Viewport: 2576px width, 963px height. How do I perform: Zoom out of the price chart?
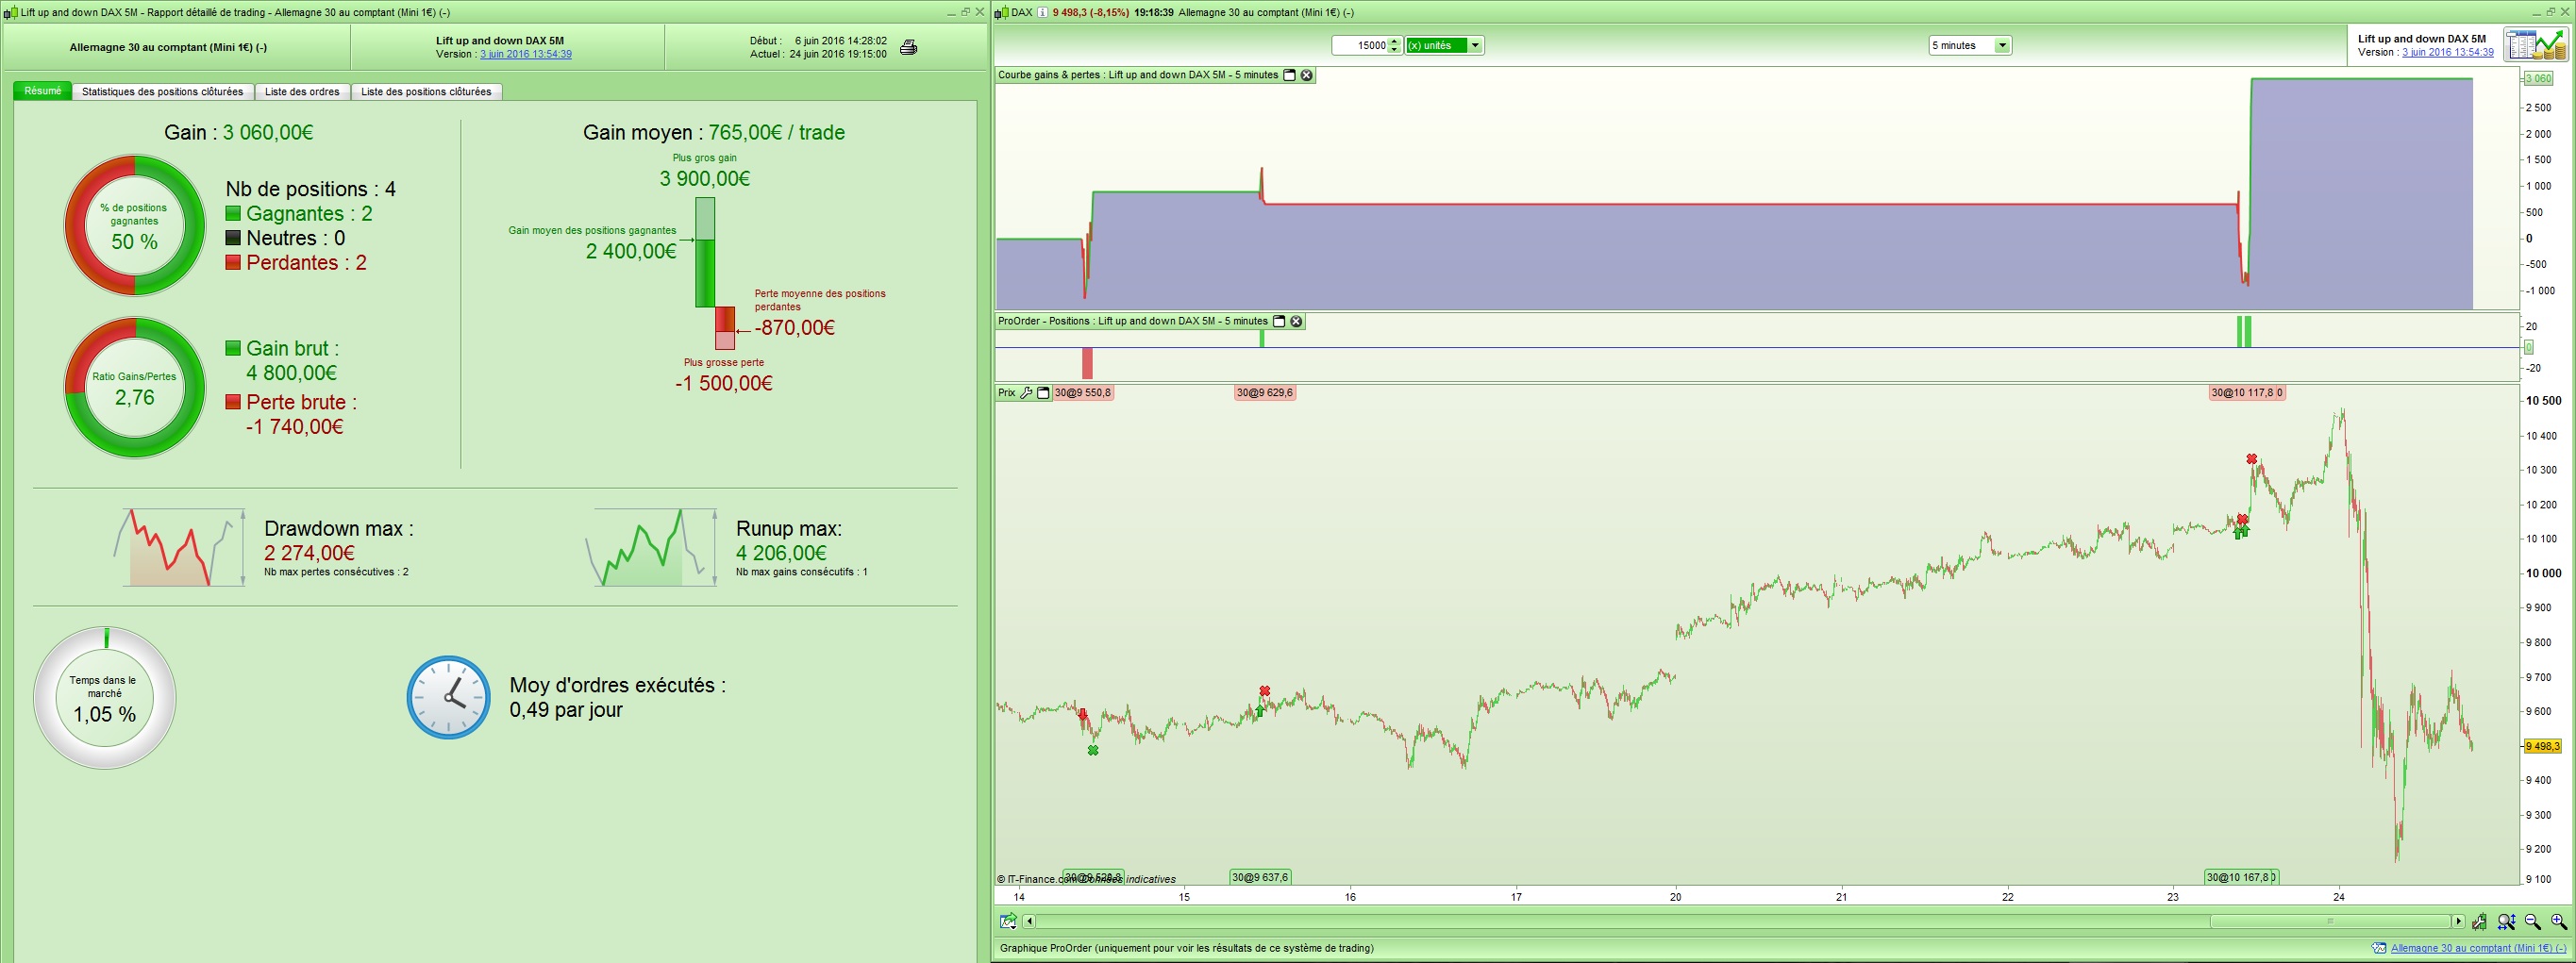coord(2533,922)
